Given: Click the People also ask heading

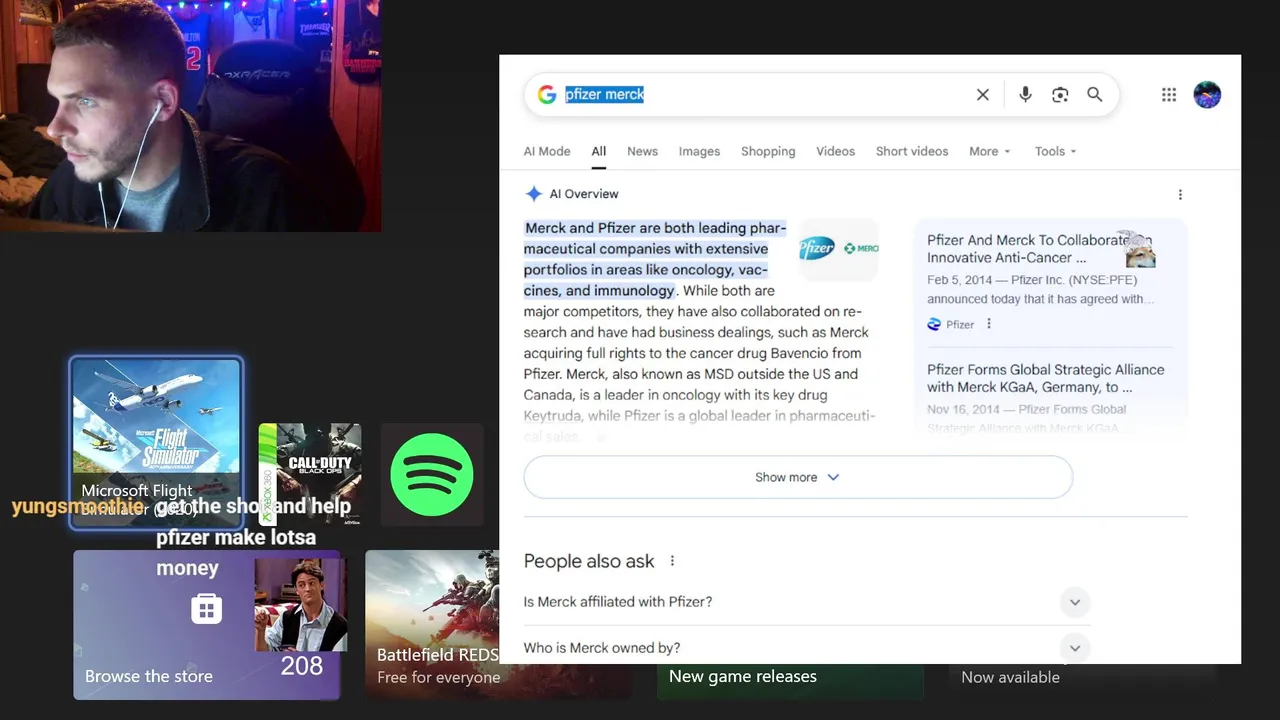Looking at the screenshot, I should [589, 561].
